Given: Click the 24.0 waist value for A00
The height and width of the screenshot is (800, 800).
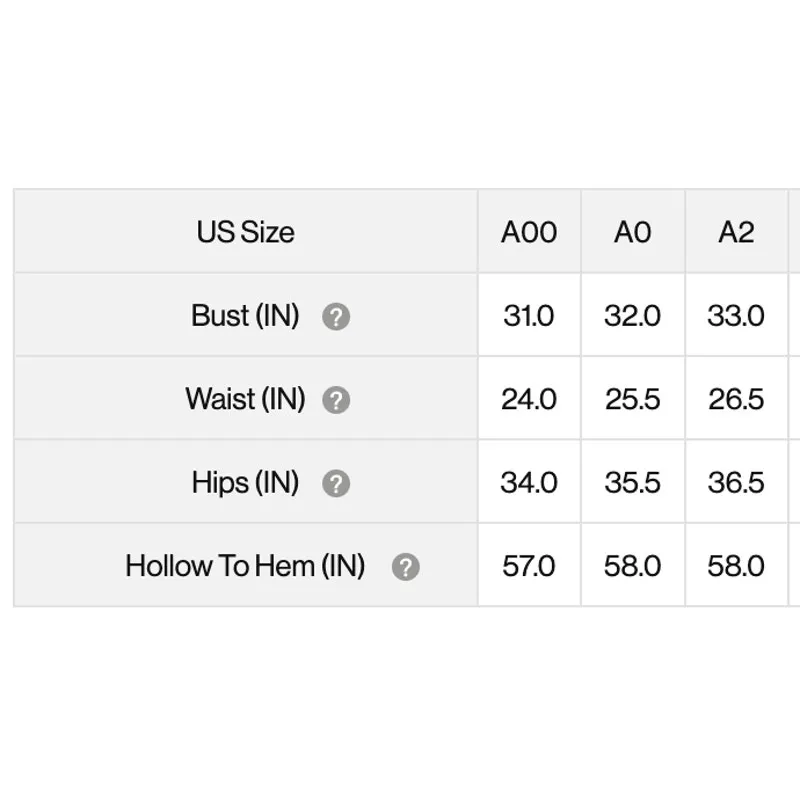Looking at the screenshot, I should (x=529, y=399).
